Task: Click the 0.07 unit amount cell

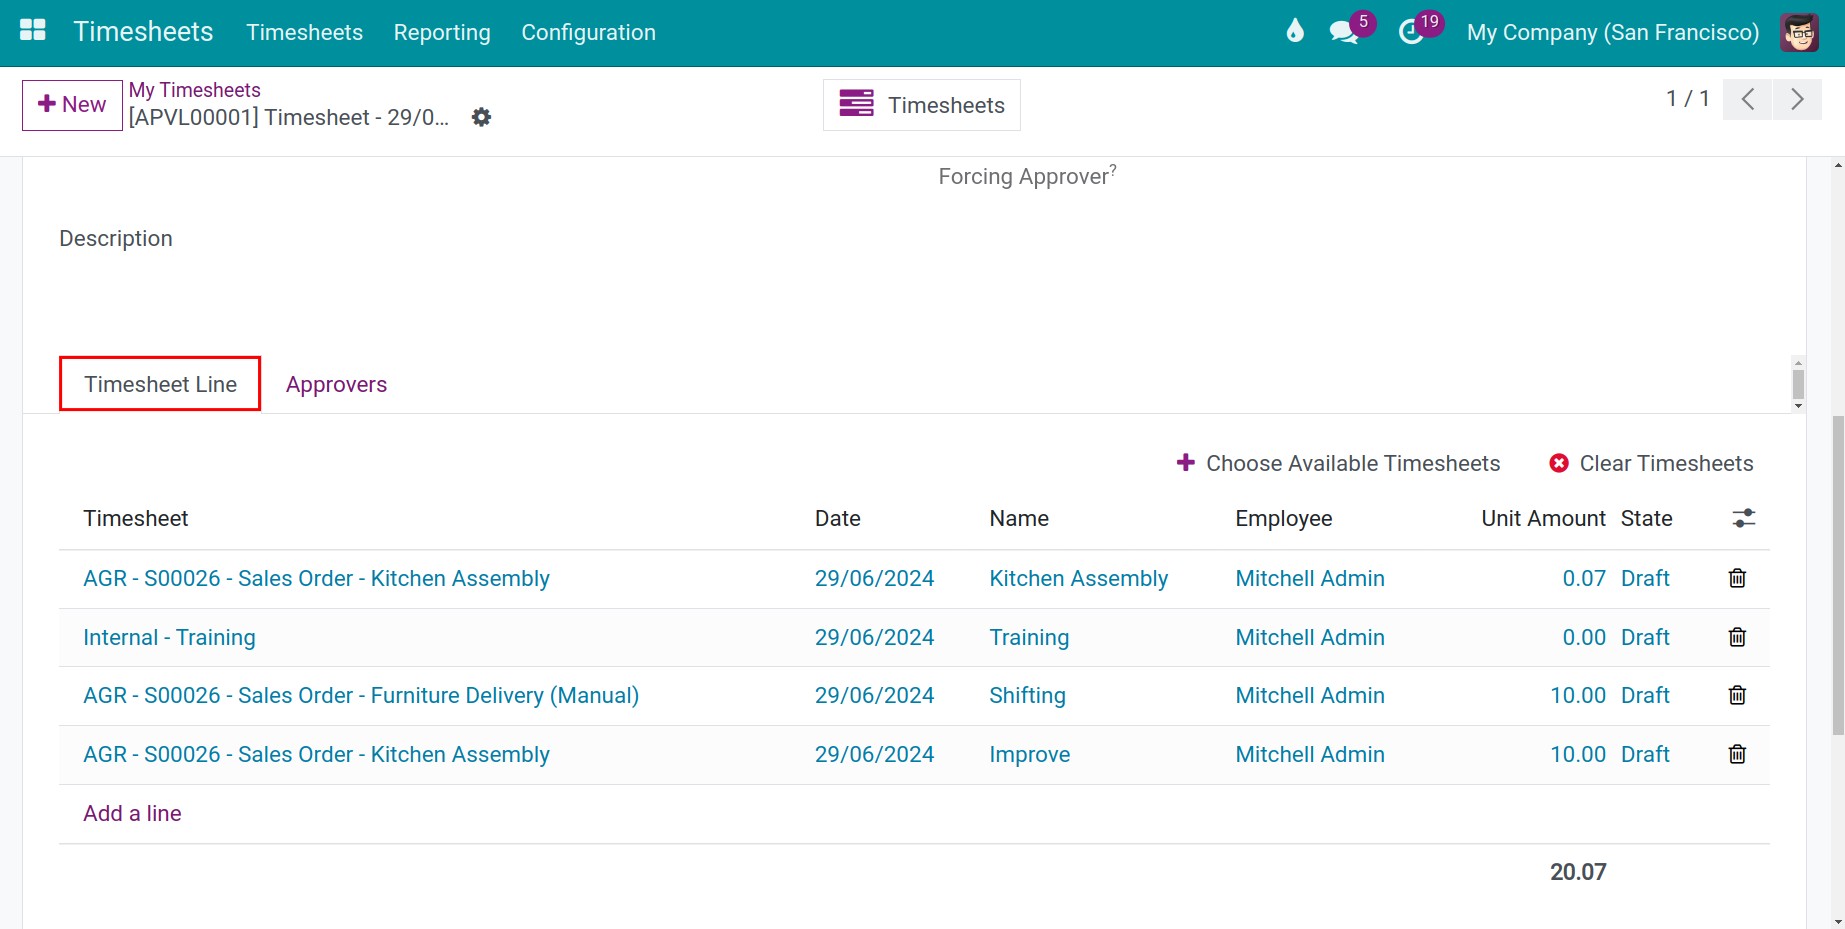Action: 1584,578
